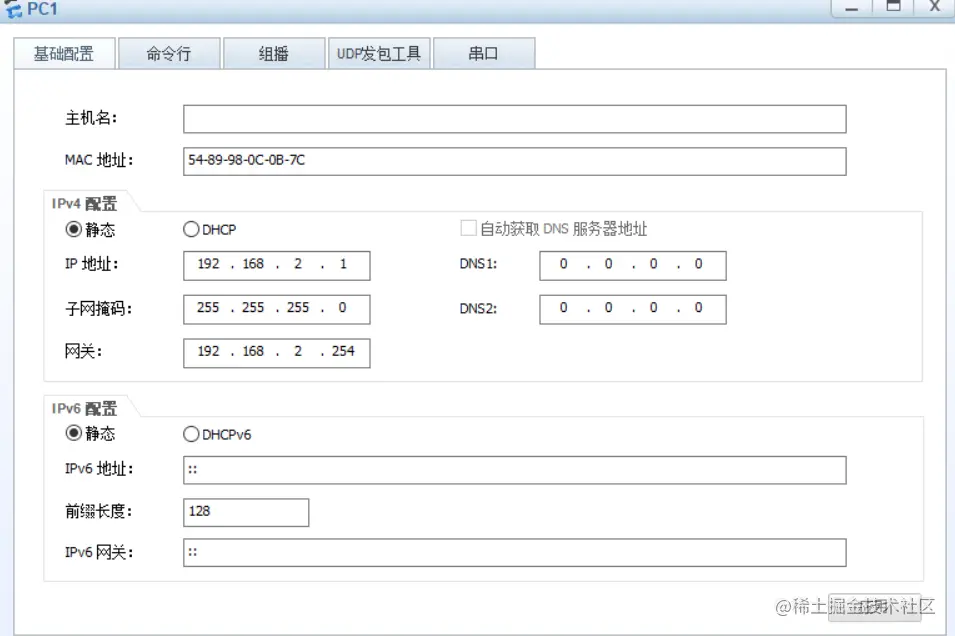955x636 pixels.
Task: Click the MAC 地址 input field
Action: coord(515,161)
